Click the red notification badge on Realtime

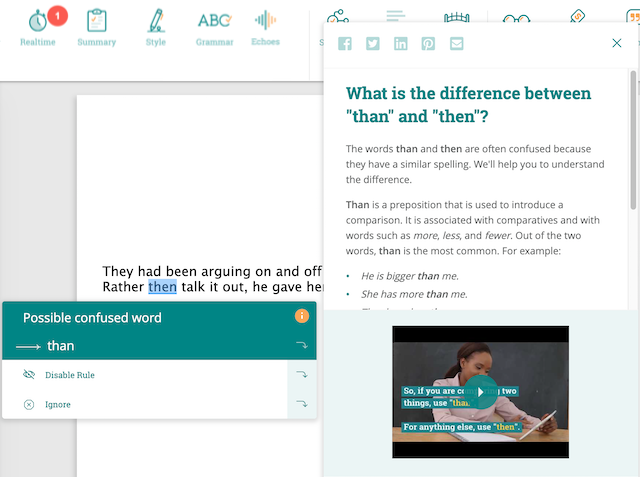pyautogui.click(x=58, y=16)
